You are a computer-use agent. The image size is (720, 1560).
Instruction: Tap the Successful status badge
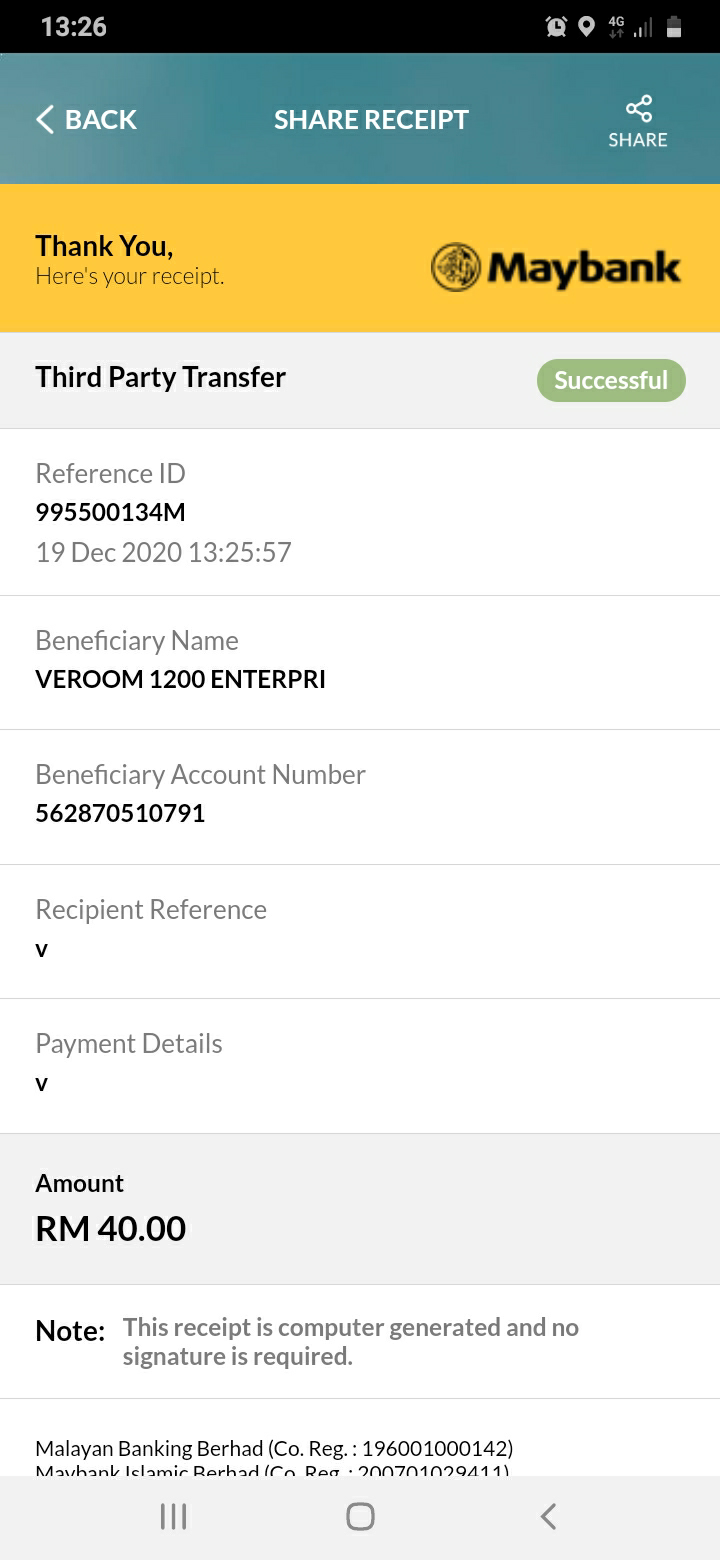pos(611,381)
